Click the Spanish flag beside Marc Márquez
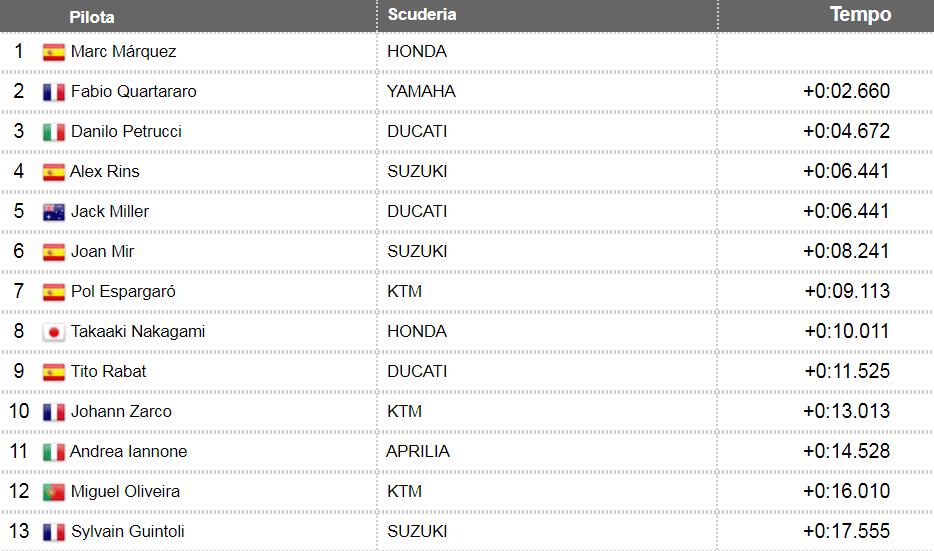934x551 pixels. [x=54, y=52]
